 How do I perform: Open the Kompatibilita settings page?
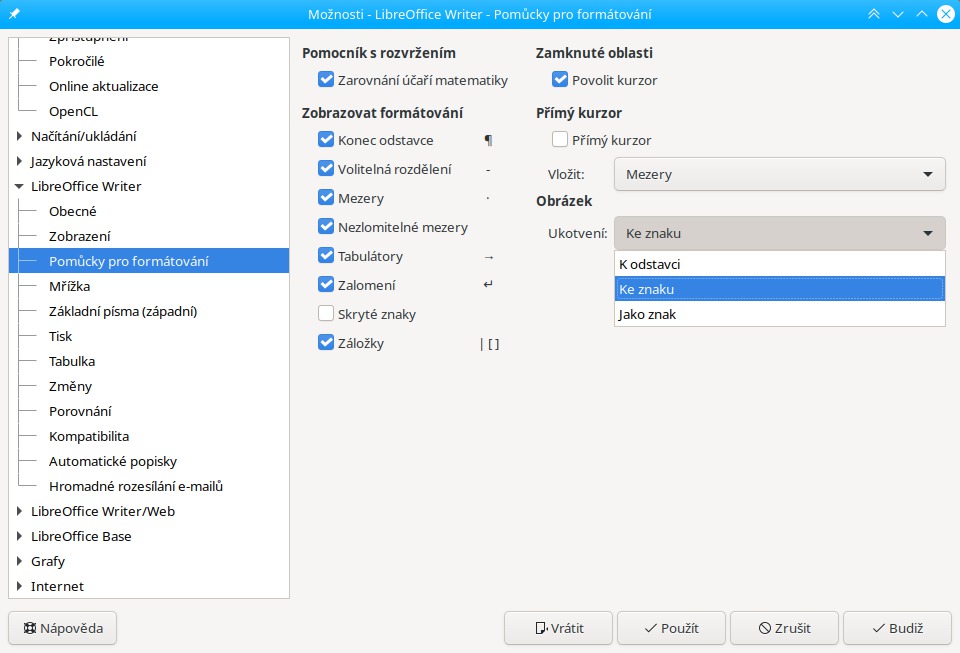89,436
